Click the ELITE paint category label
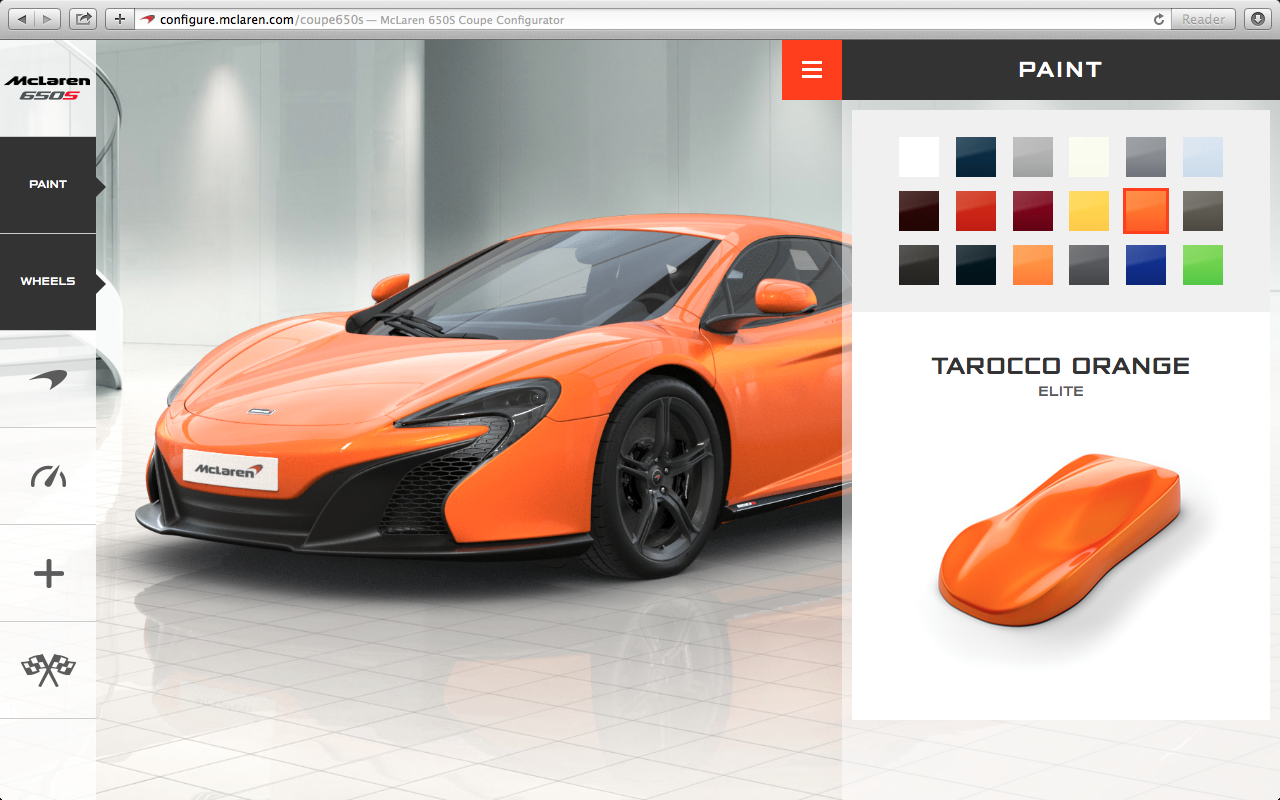 point(1060,391)
